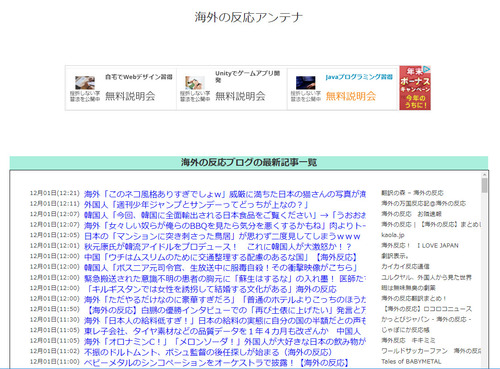Viewport: 500px width, 369px height.
Task: Click the red 年末ボーナスキャンペーン banner
Action: coord(415,88)
